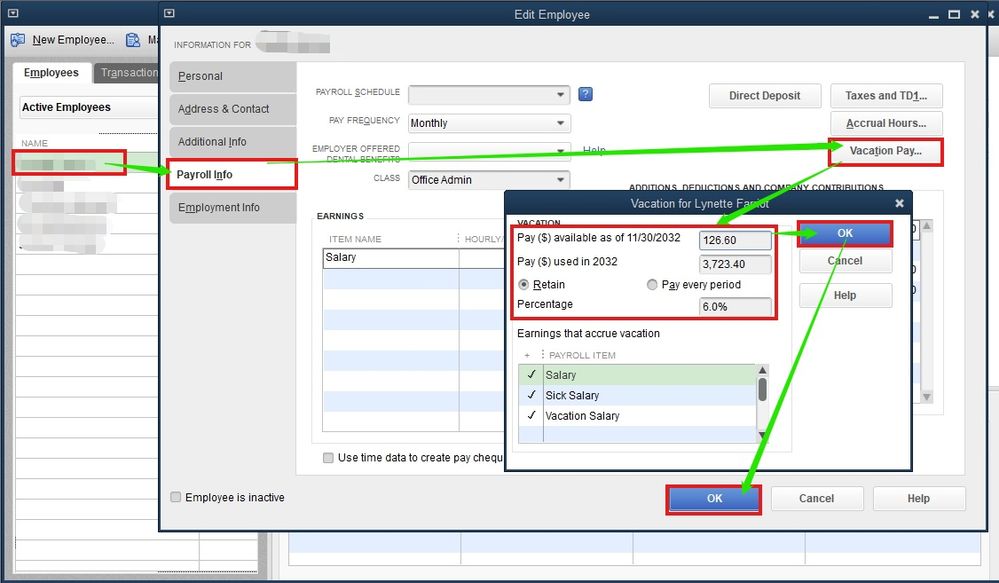The image size is (999, 583).
Task: Click Help in the Edit Employee window
Action: pyautogui.click(x=918, y=498)
